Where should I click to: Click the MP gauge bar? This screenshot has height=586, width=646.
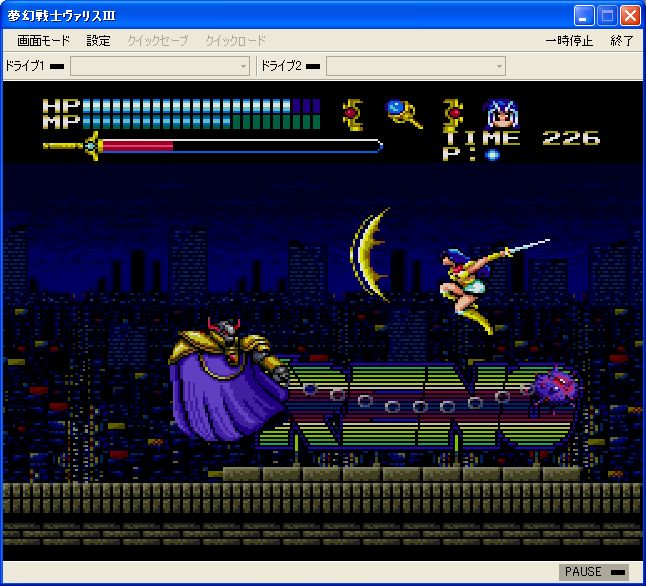(x=201, y=122)
